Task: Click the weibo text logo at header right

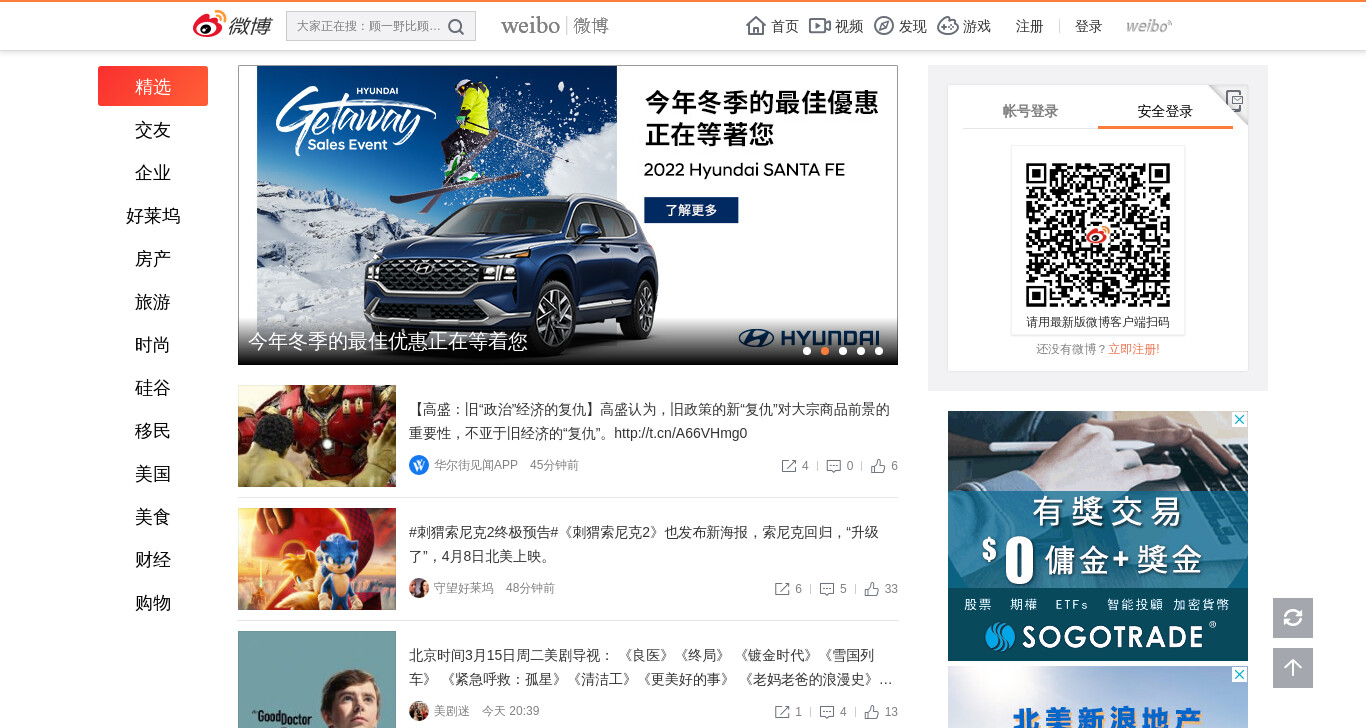Action: pos(1149,26)
